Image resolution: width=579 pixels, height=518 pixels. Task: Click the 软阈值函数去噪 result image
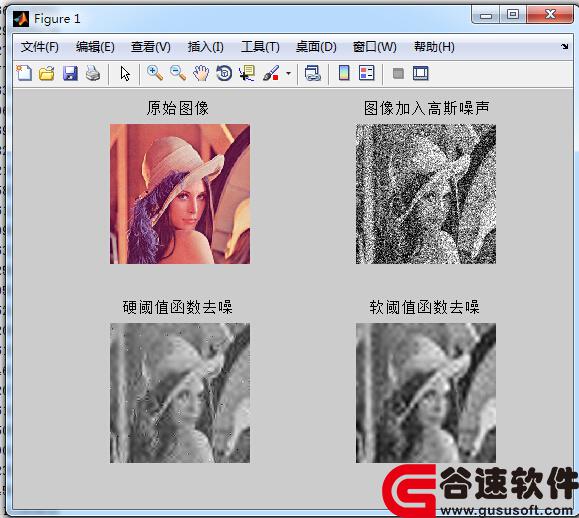pyautogui.click(x=426, y=393)
